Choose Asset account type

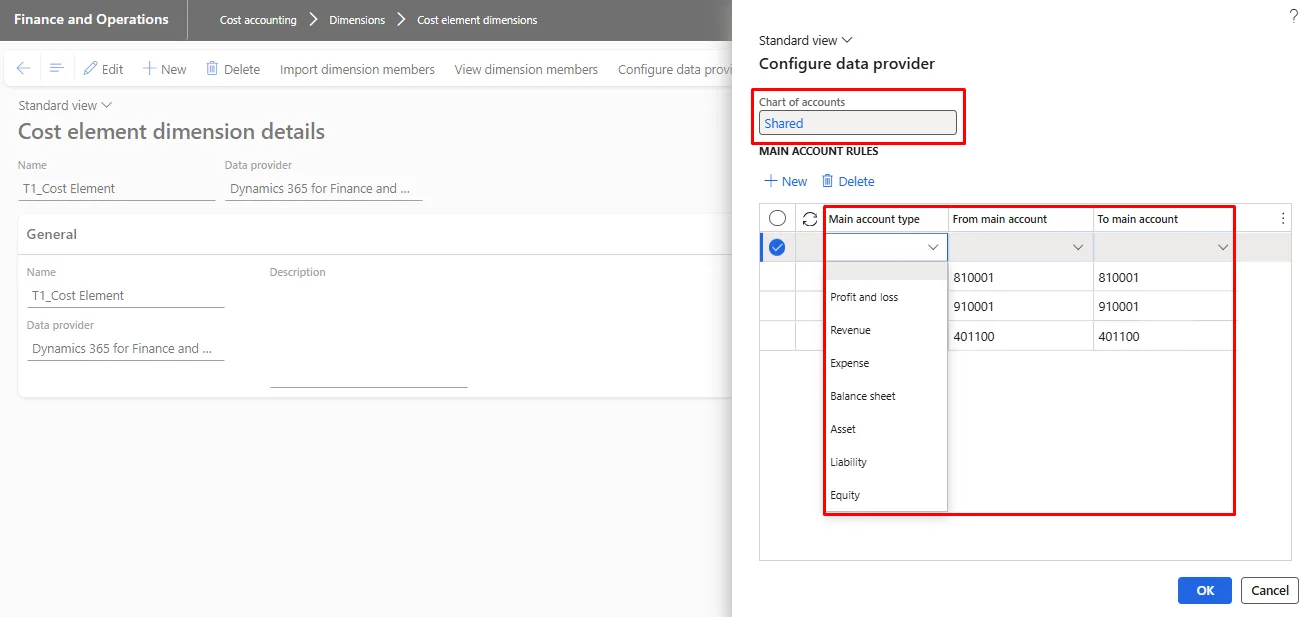point(886,429)
